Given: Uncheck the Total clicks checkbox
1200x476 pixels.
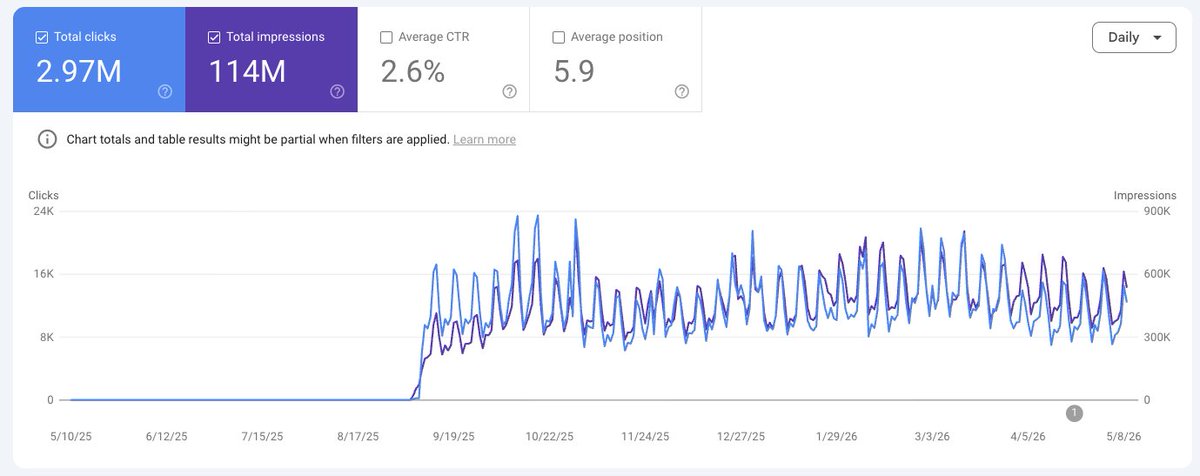Looking at the screenshot, I should pyautogui.click(x=41, y=37).
